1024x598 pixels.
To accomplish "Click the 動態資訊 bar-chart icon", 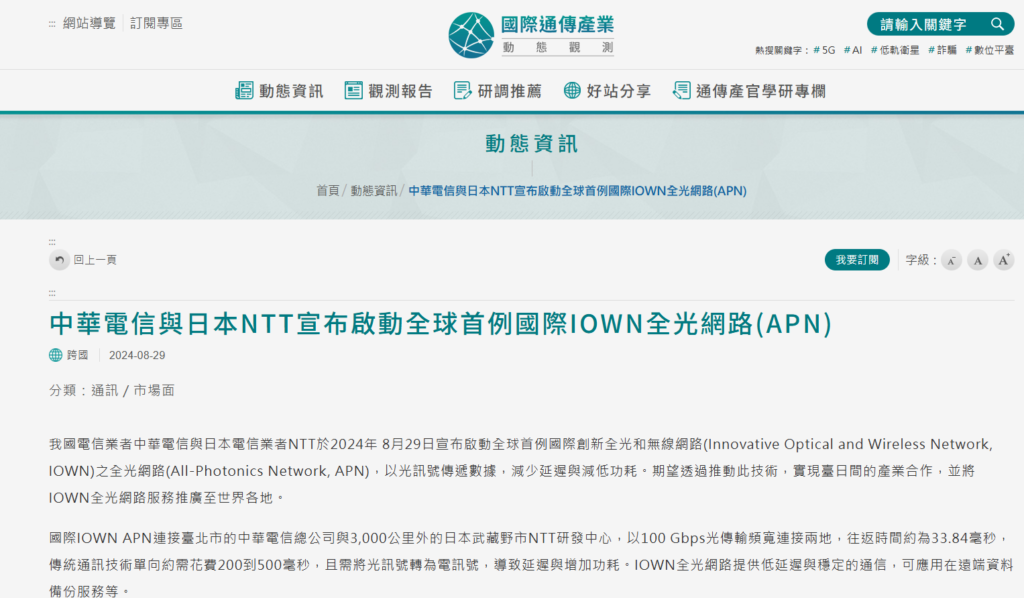I will tap(243, 90).
